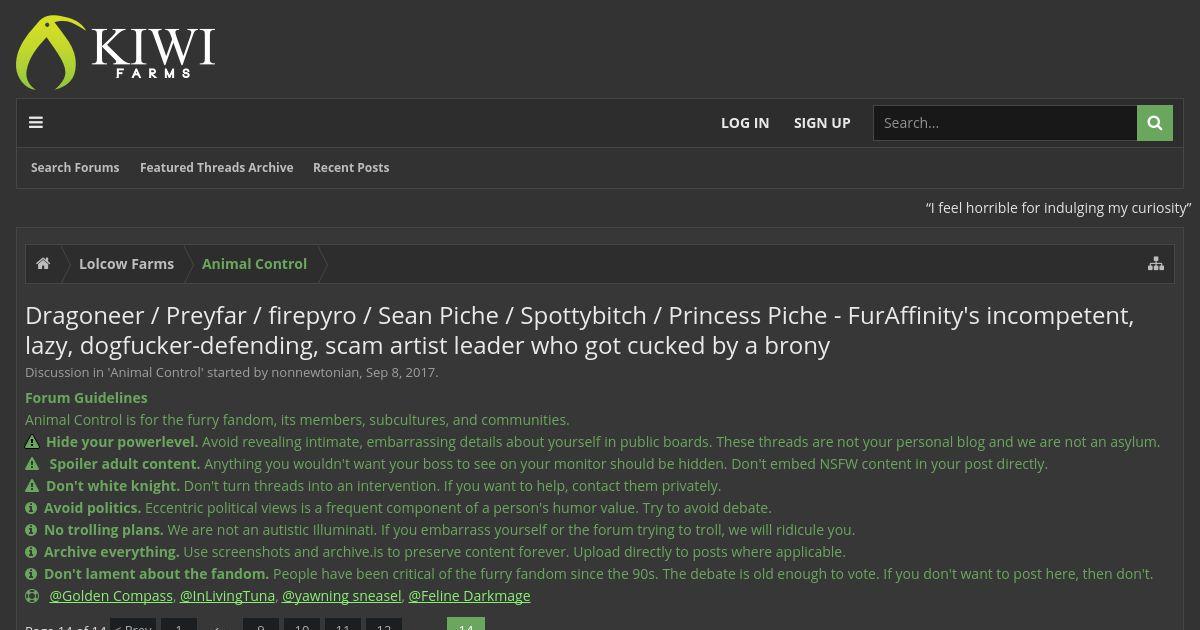Click the green search magnifier button
Screen dimensions: 1200x630
click(x=1155, y=123)
